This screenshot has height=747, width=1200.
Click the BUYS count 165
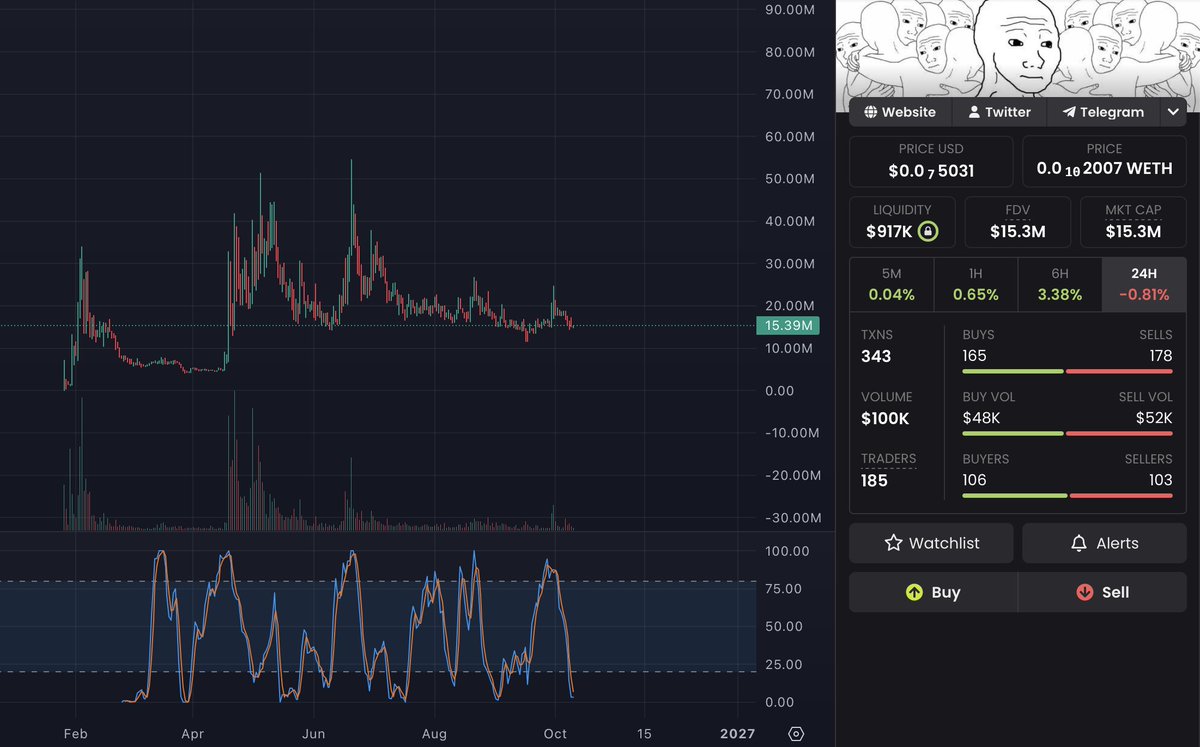[974, 356]
